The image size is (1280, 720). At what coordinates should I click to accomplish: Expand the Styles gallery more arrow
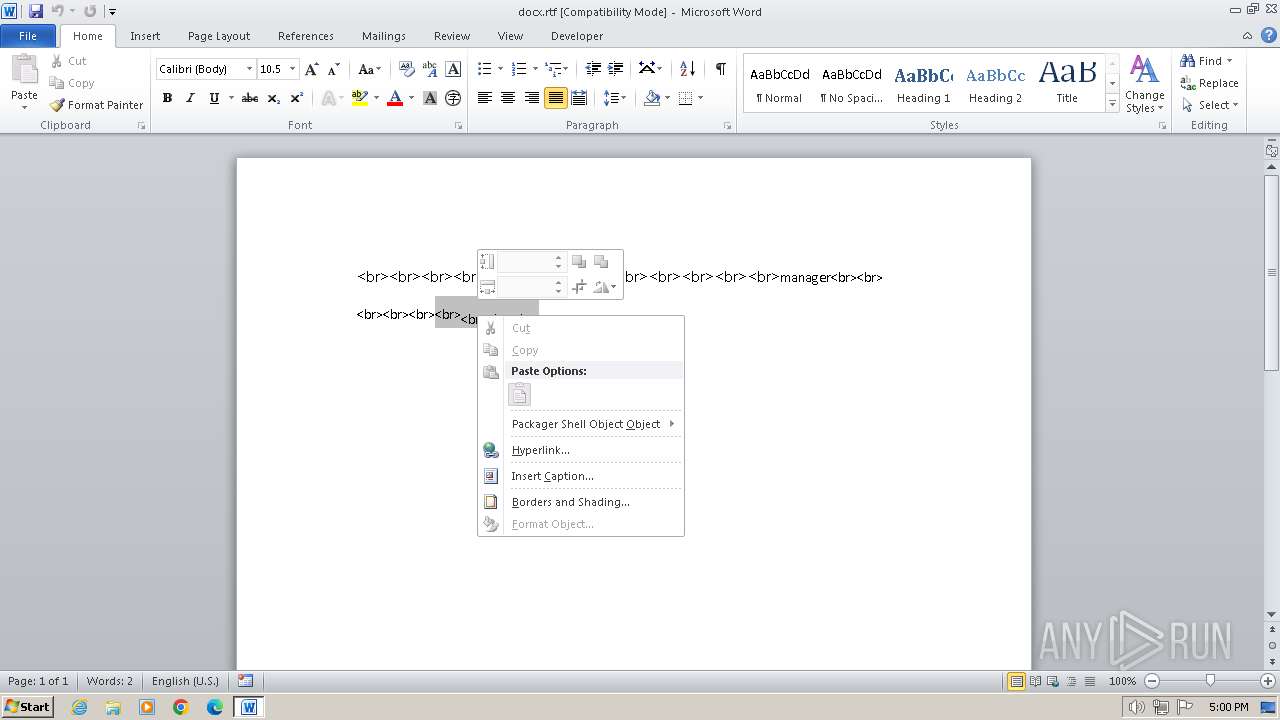tap(1112, 103)
